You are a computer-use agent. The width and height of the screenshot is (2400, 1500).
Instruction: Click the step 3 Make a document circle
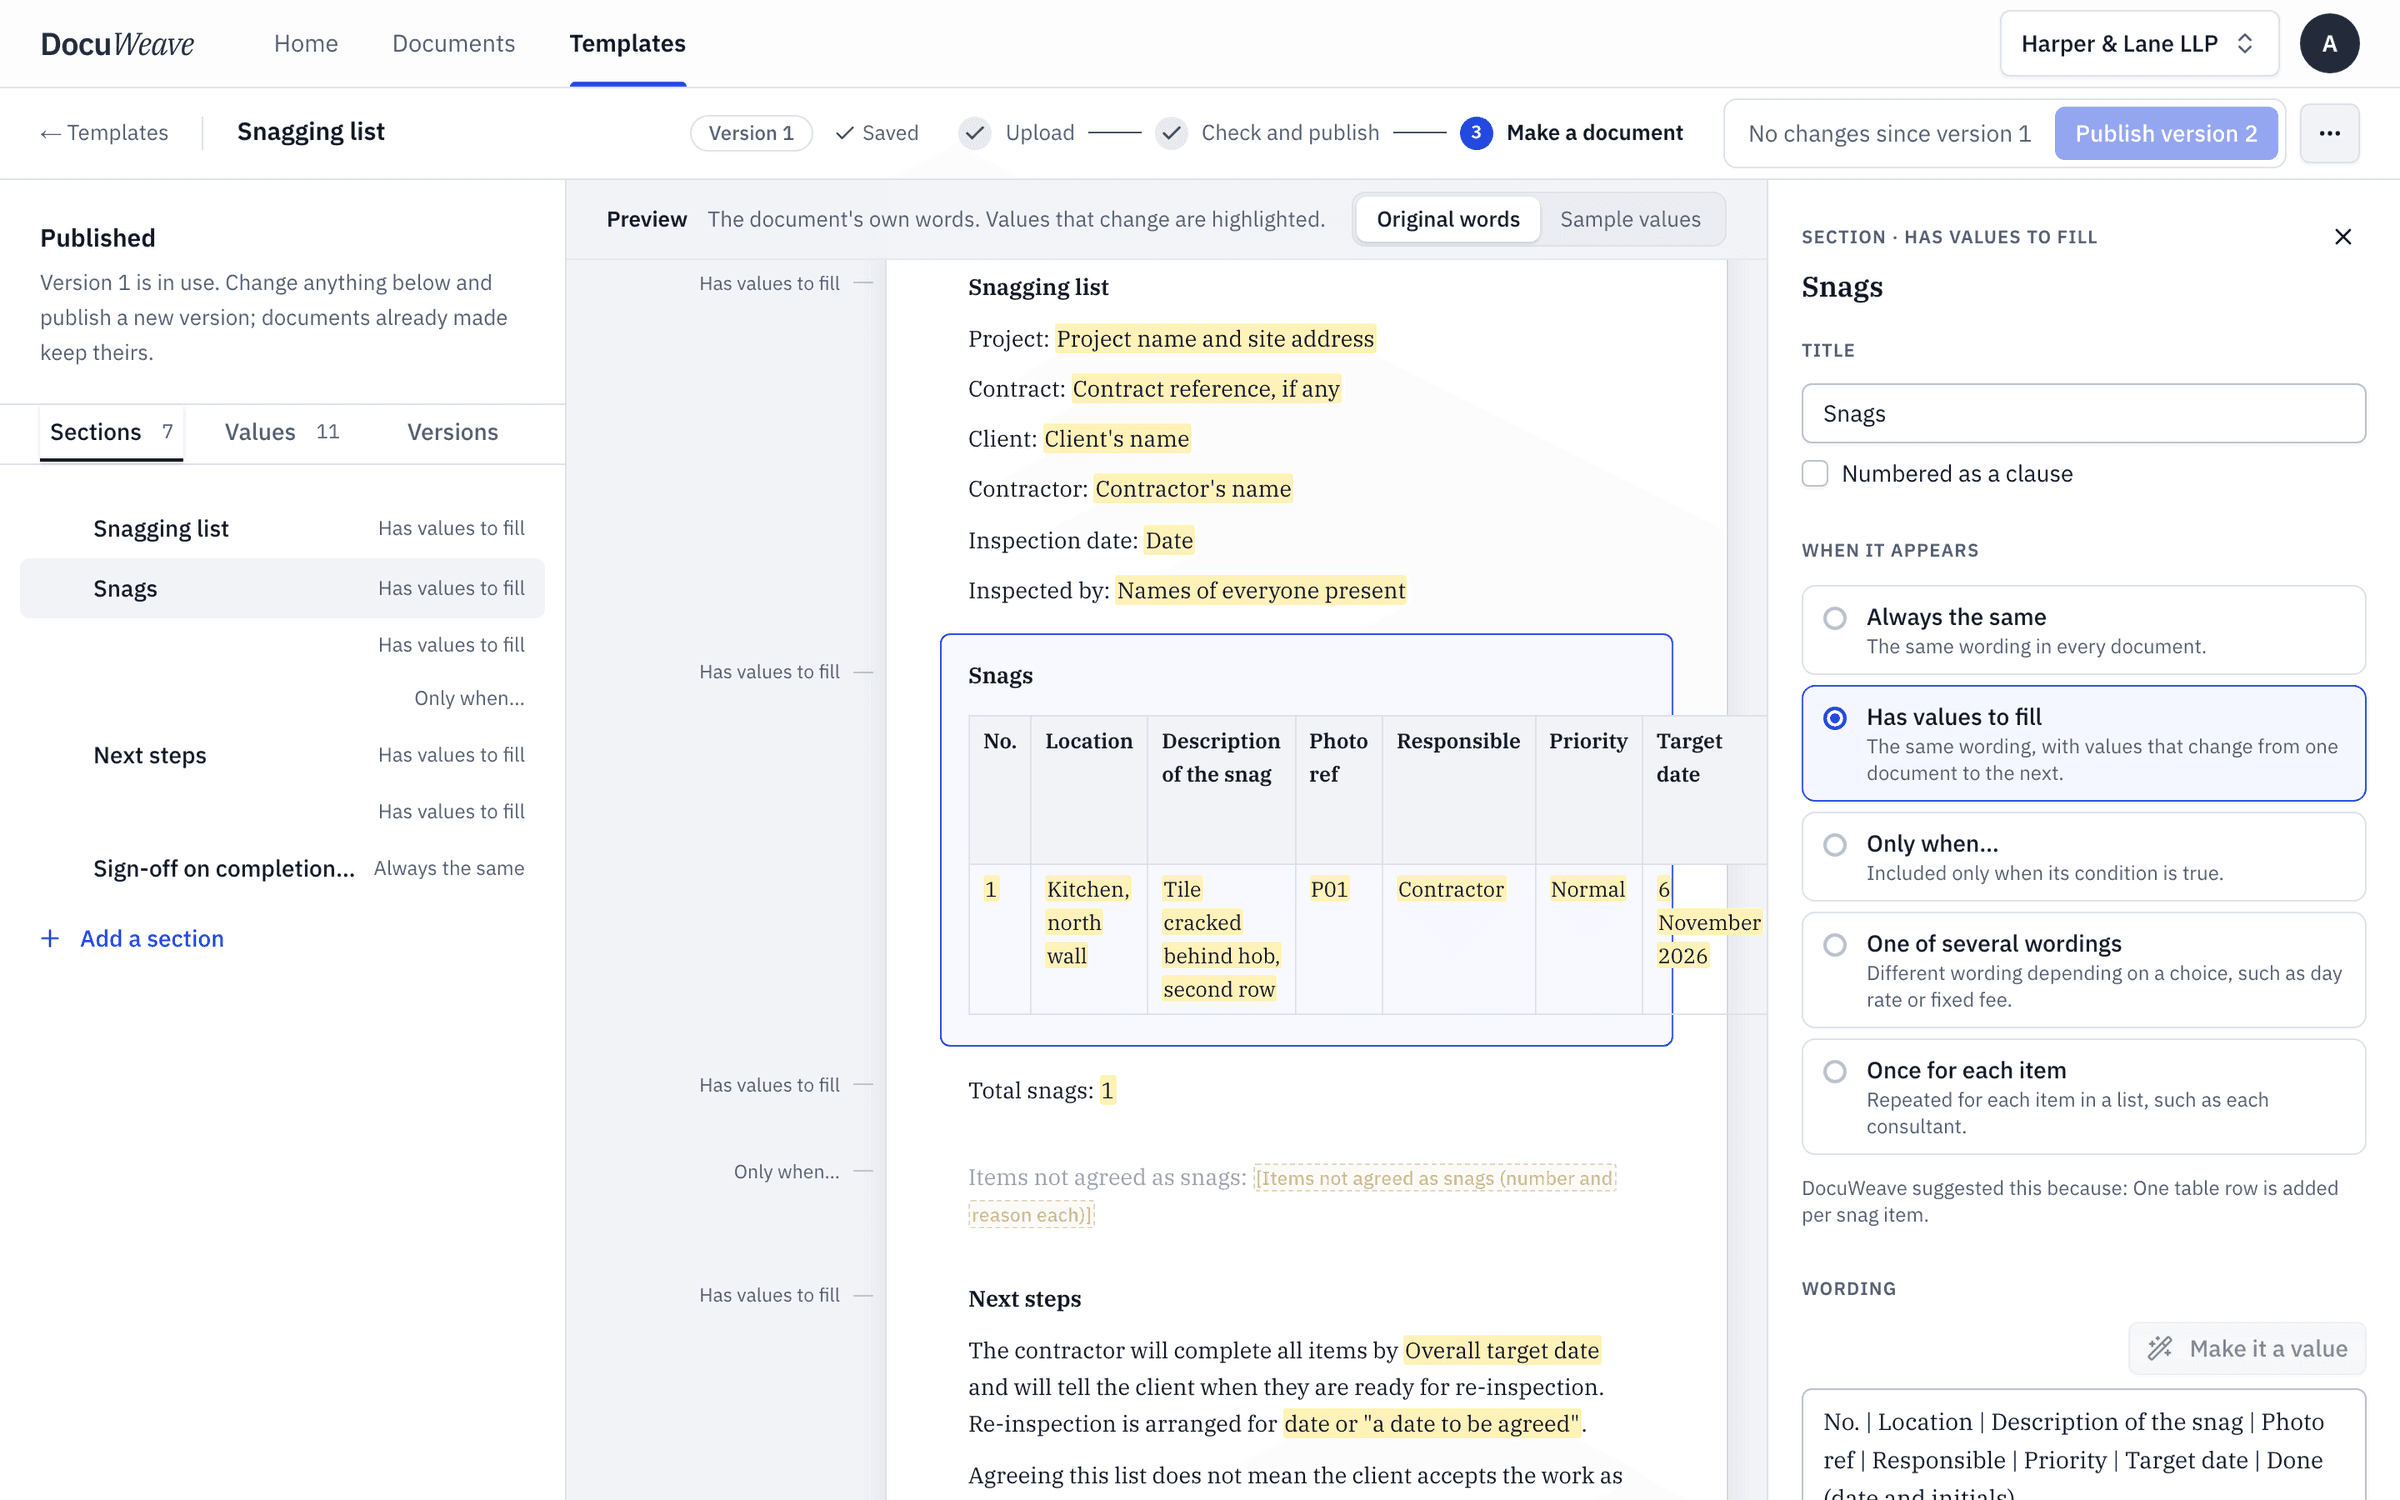coord(1475,133)
